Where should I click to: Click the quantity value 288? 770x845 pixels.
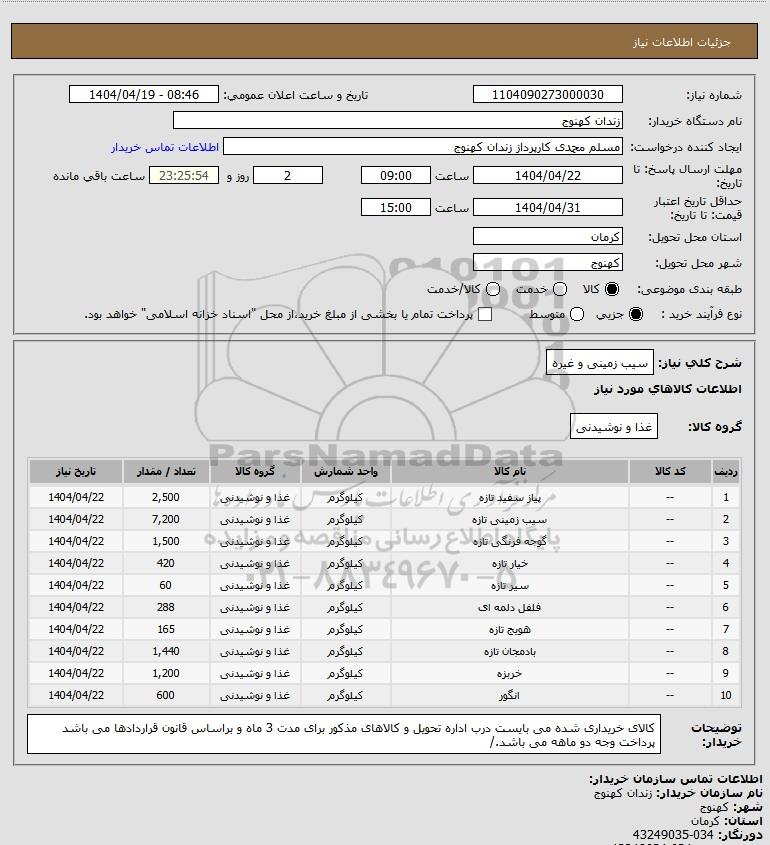[x=166, y=608]
